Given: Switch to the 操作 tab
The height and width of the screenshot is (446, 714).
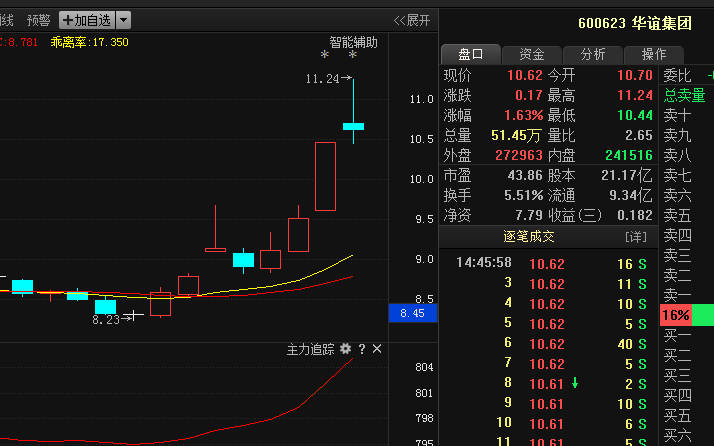Looking at the screenshot, I should coord(654,55).
